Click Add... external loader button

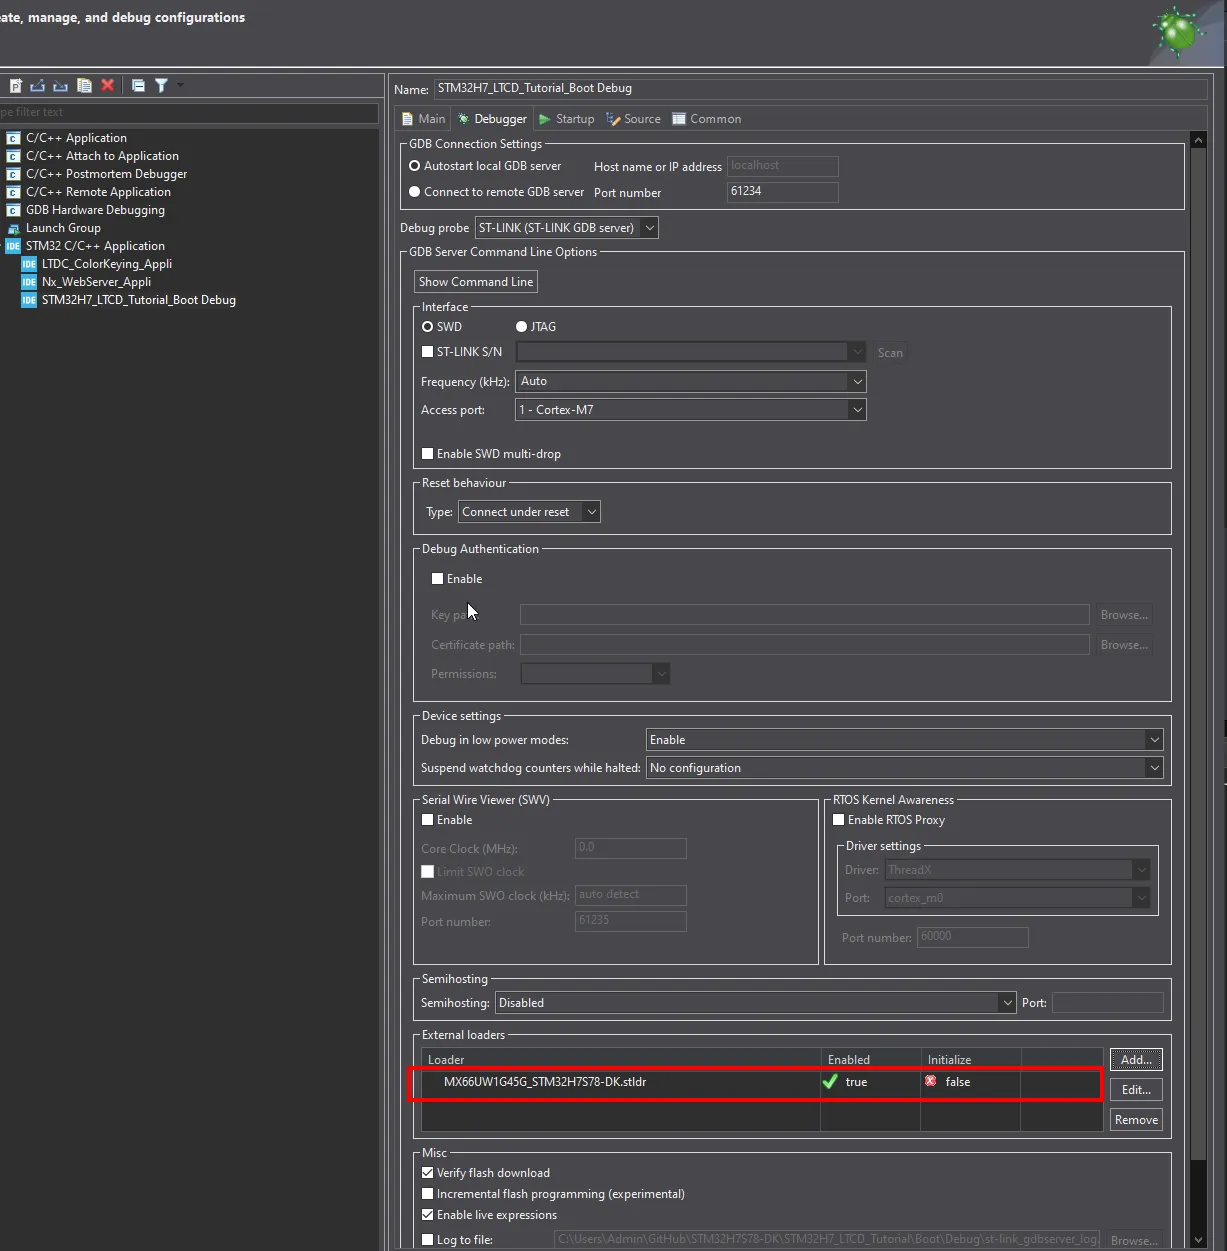1136,1060
